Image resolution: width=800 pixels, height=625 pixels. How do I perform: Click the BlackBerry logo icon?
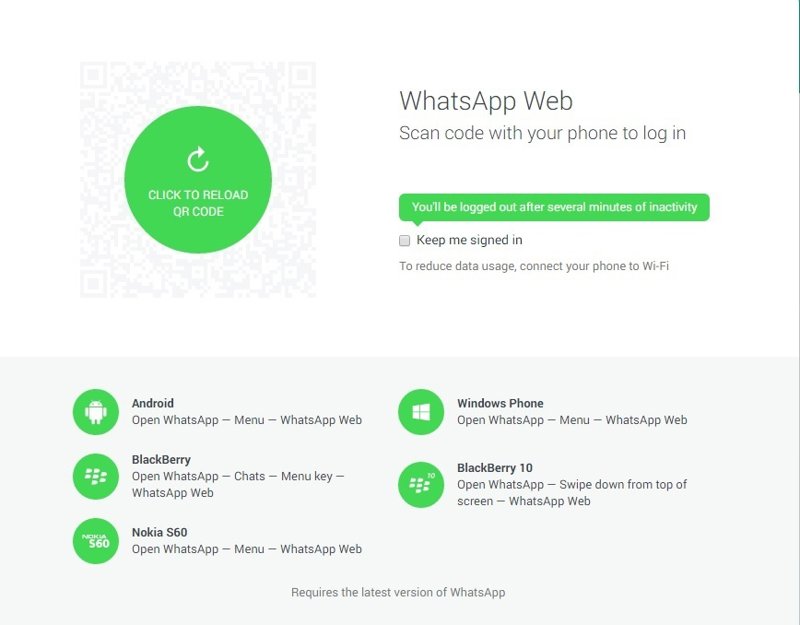point(95,477)
